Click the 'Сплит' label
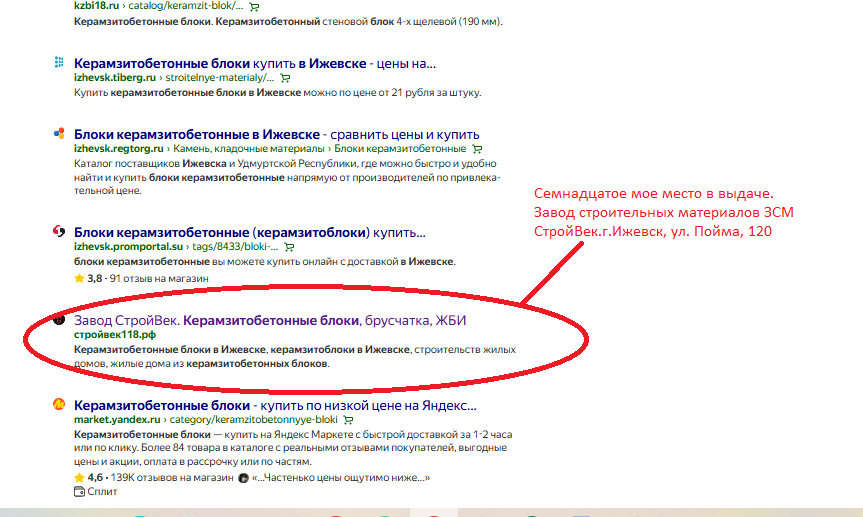The height and width of the screenshot is (517, 863). coord(102,492)
